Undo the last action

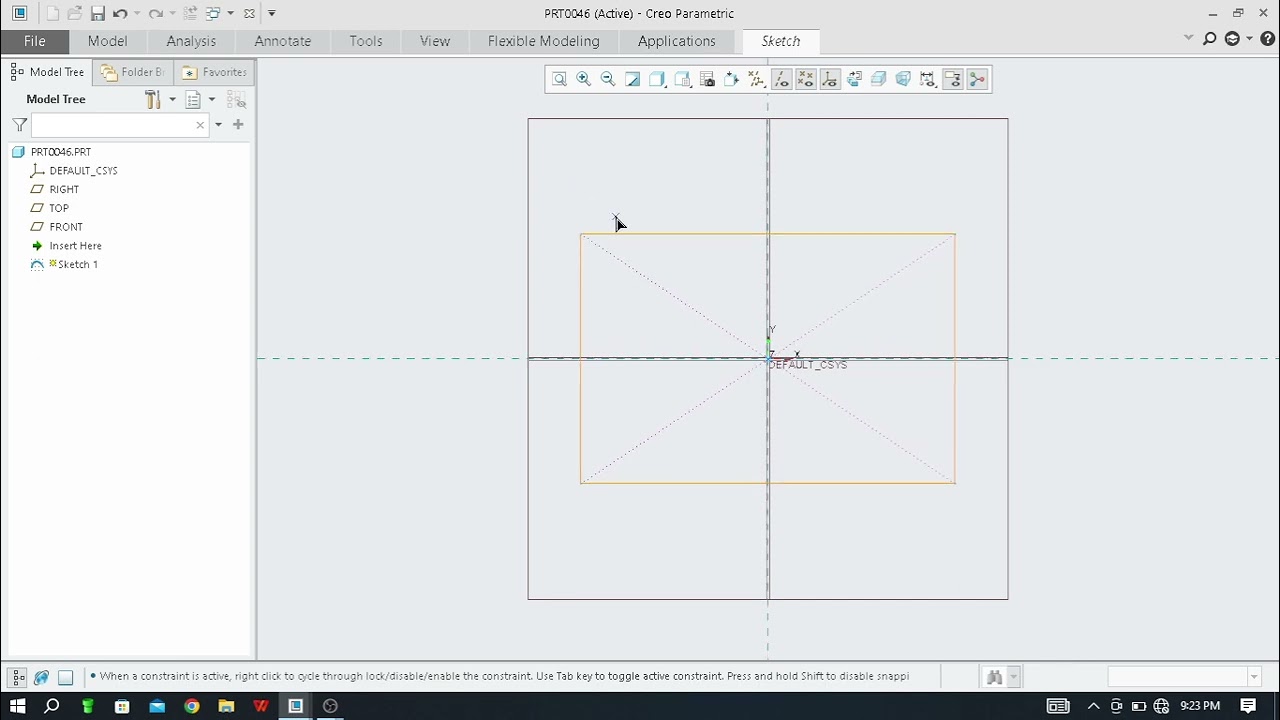120,13
